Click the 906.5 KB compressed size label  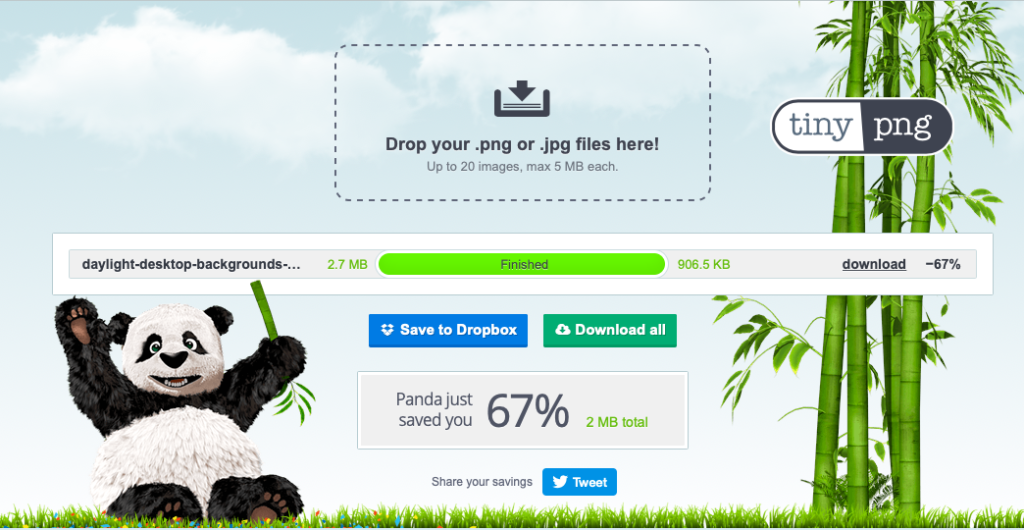[x=704, y=264]
